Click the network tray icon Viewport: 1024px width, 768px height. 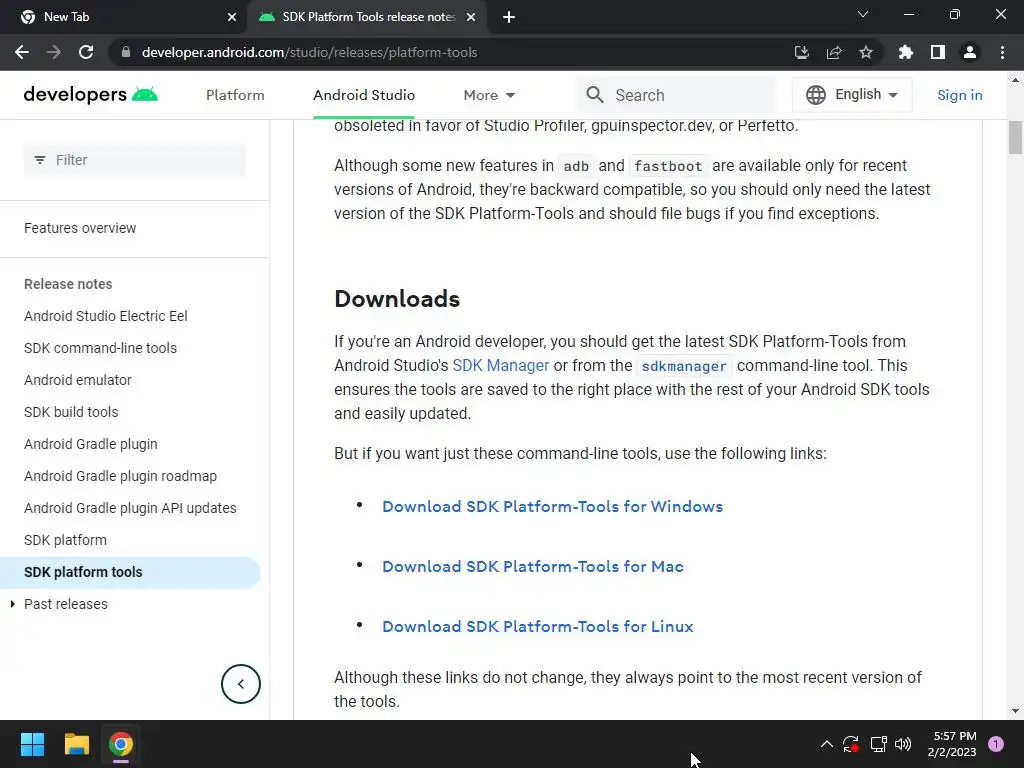(878, 744)
